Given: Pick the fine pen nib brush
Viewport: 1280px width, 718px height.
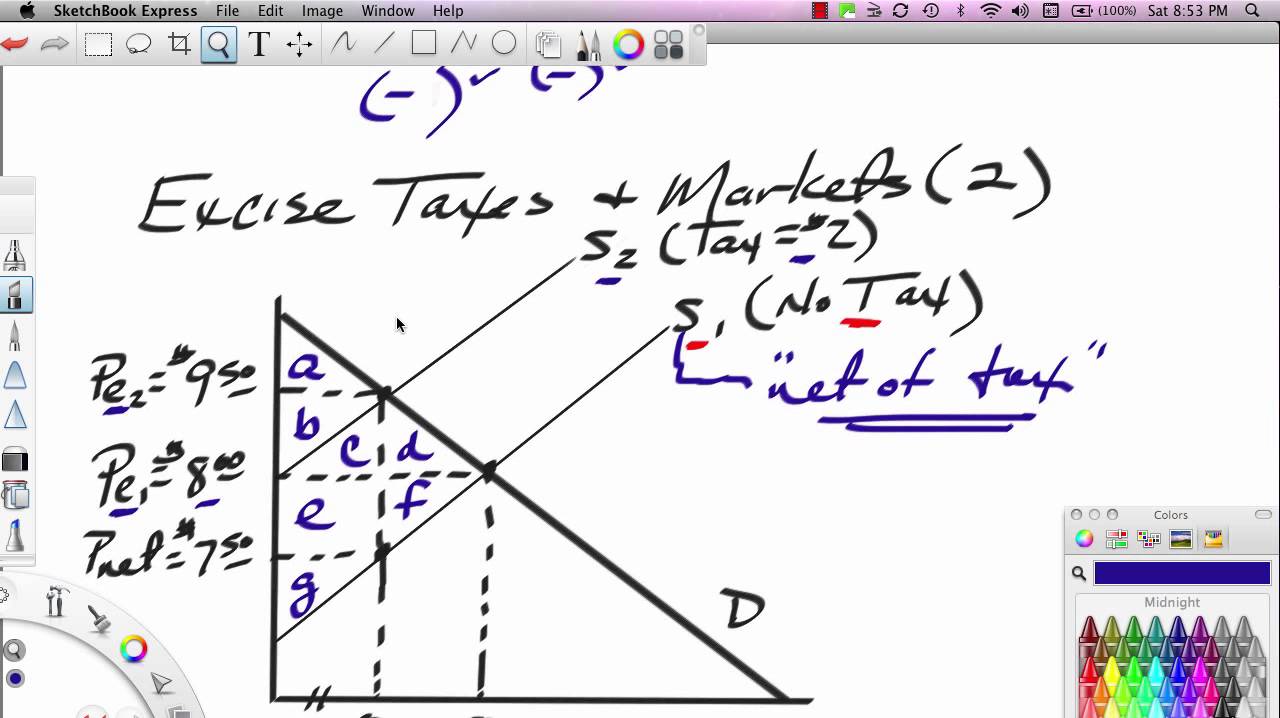Looking at the screenshot, I should coord(15,335).
